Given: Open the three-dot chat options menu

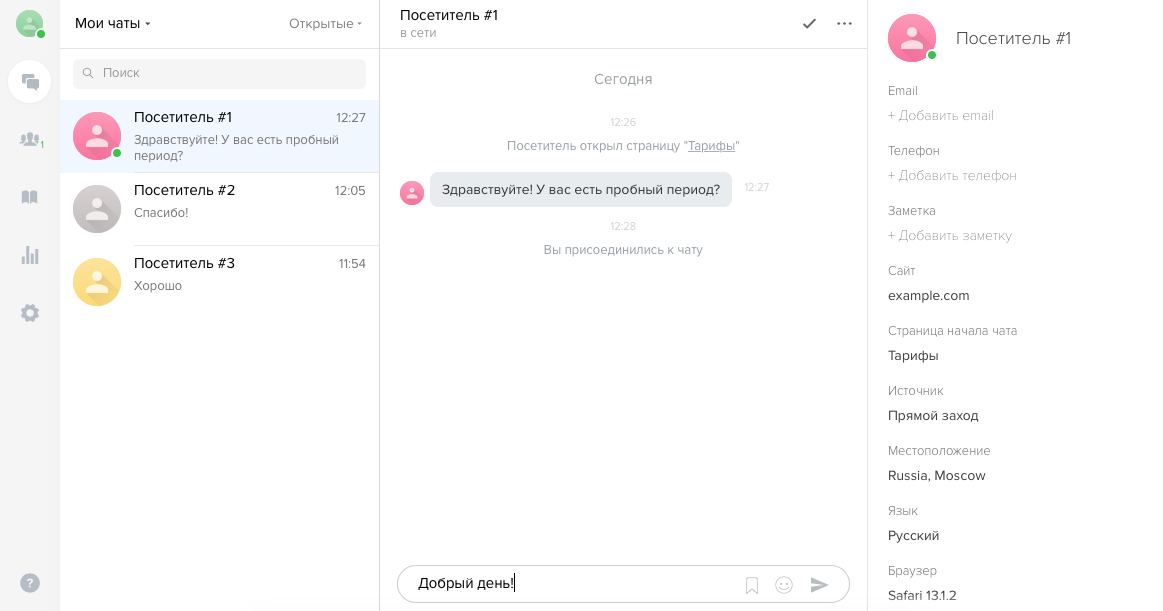Looking at the screenshot, I should tap(844, 23).
